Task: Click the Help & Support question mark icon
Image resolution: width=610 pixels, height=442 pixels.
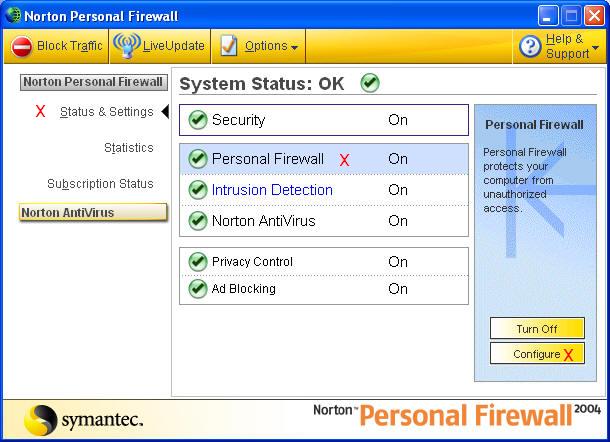Action: pyautogui.click(x=530, y=47)
